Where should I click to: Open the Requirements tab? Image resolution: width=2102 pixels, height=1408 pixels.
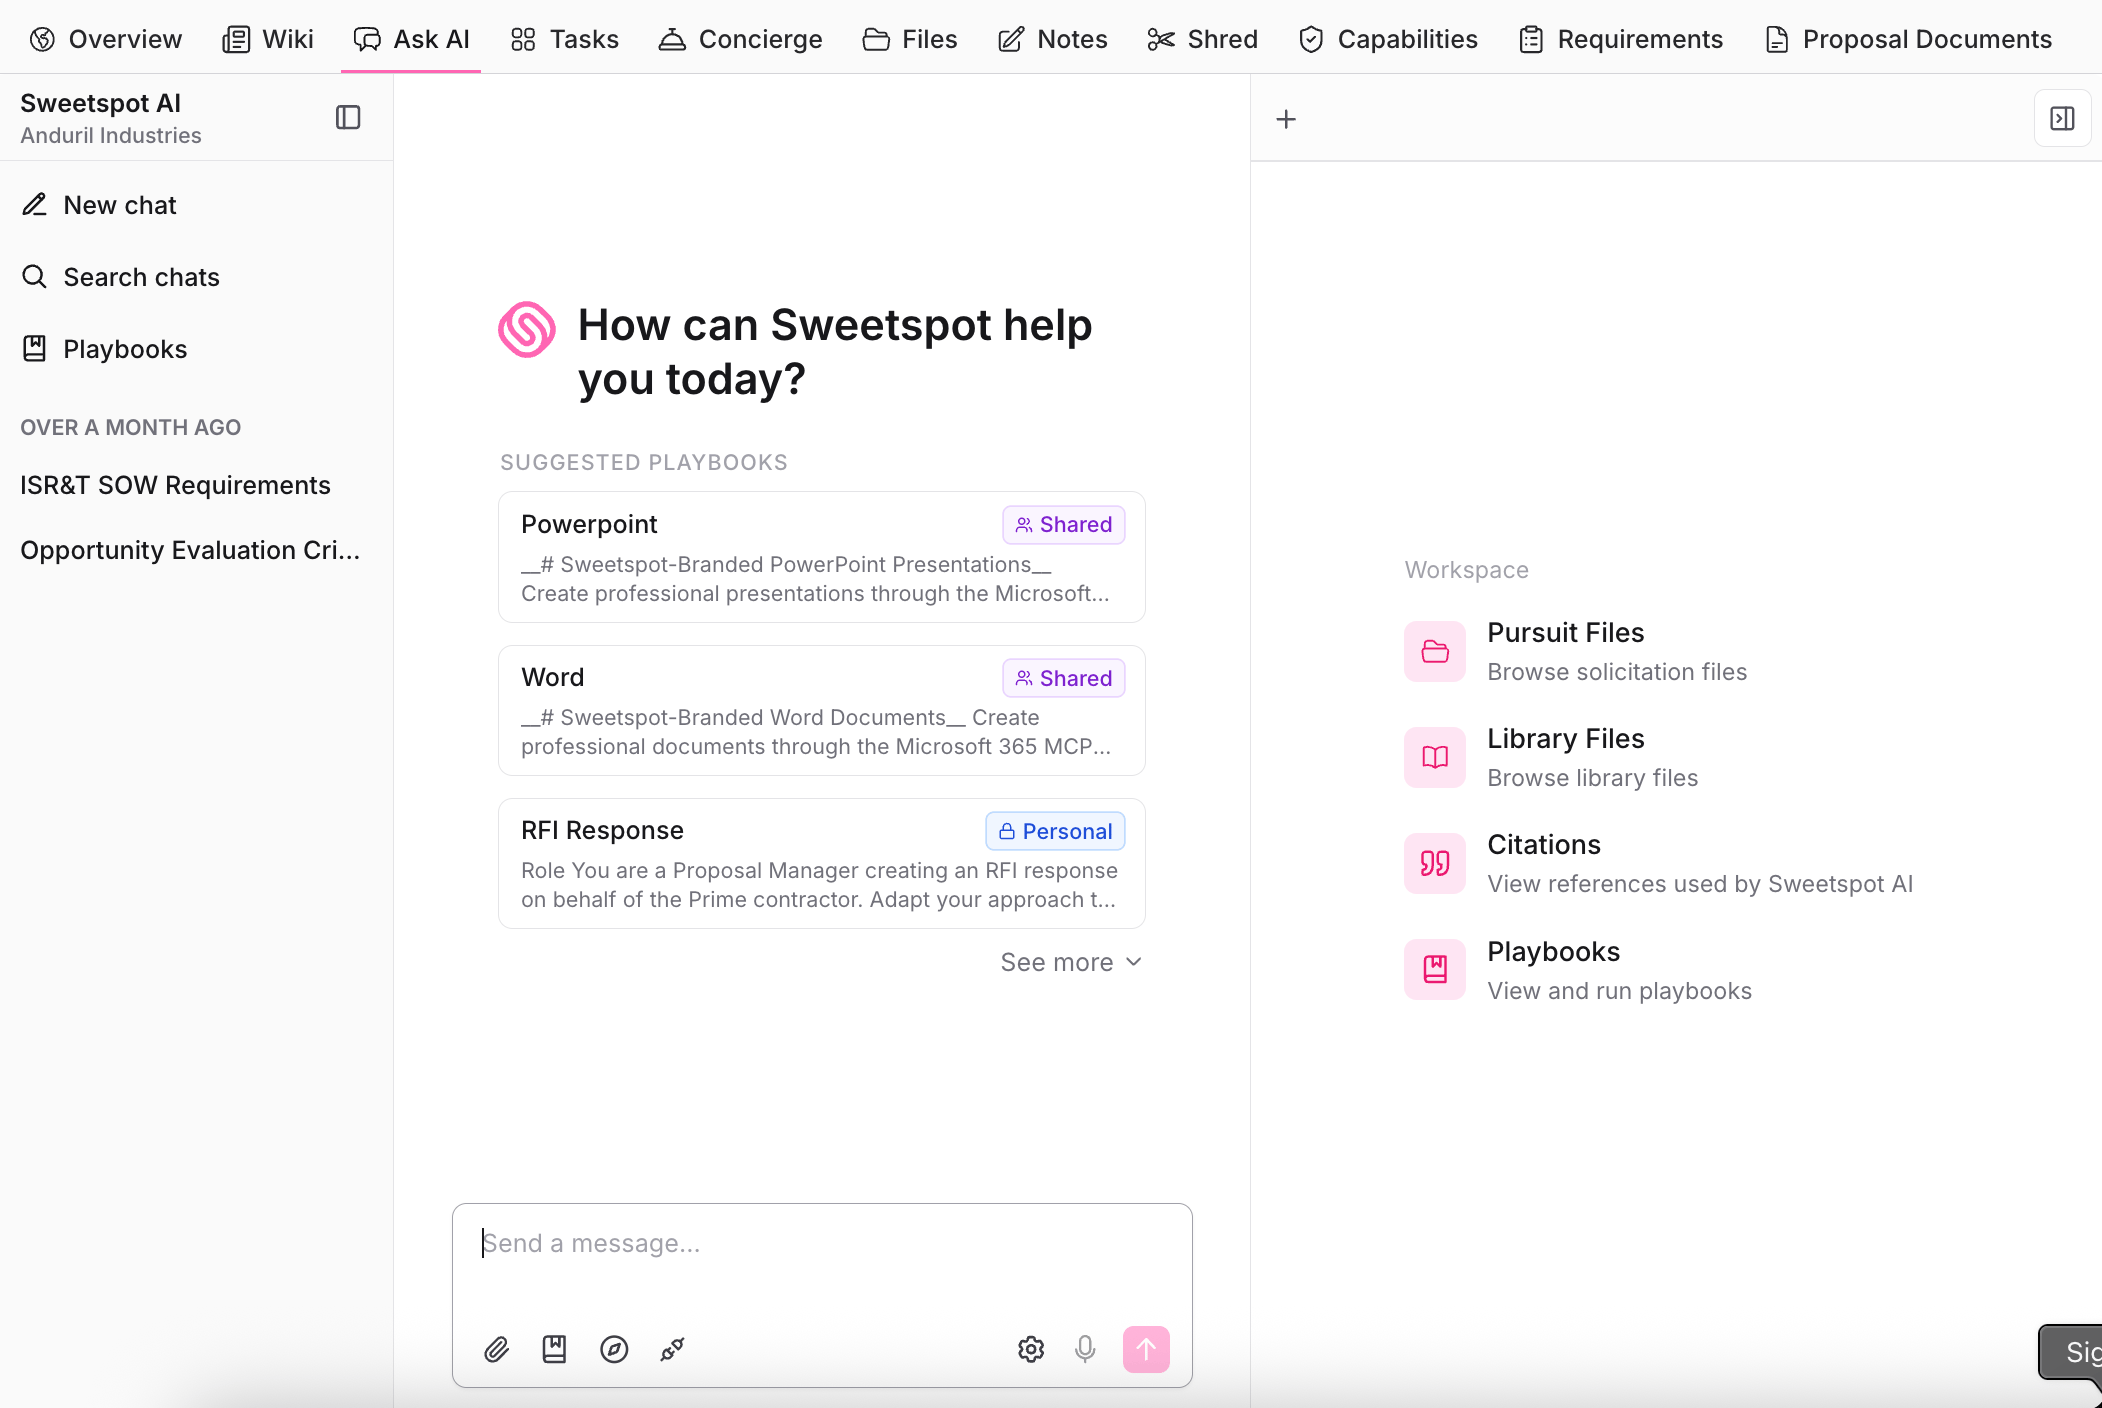tap(1621, 39)
